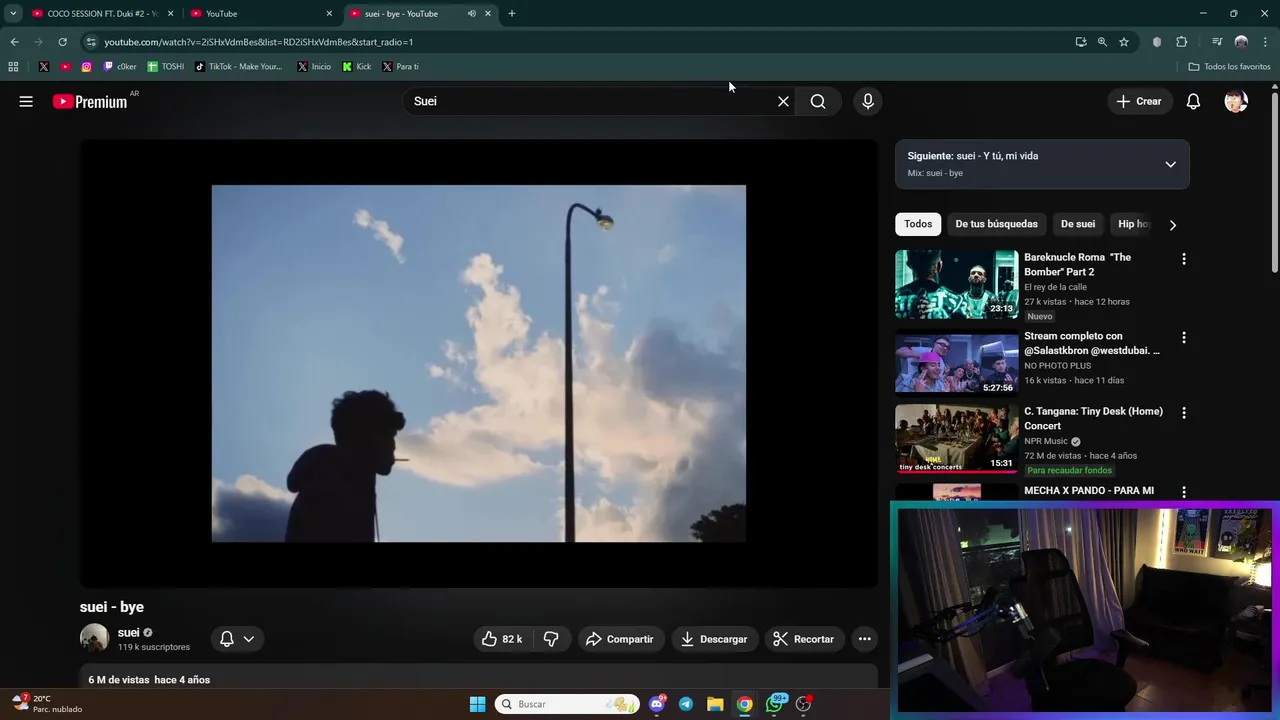1280x720 pixels.
Task: Open options for Stream completo video
Action: [x=1184, y=338]
